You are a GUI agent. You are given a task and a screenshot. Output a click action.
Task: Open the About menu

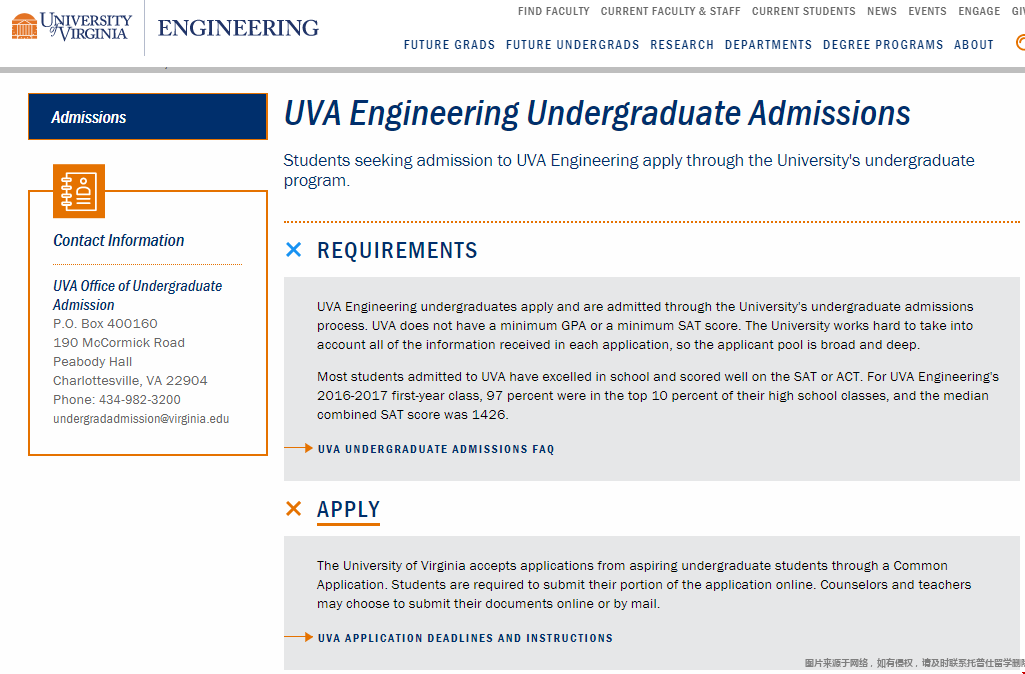[x=974, y=45]
